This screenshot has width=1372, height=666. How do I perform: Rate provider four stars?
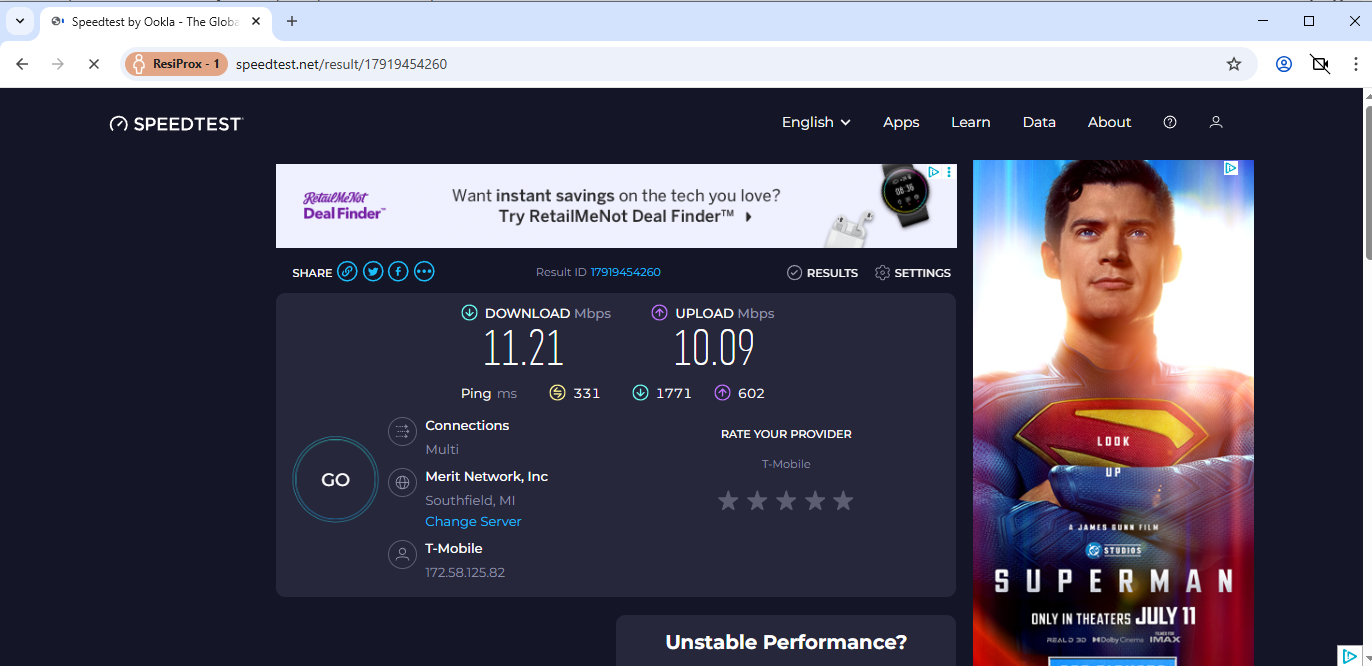[x=815, y=500]
